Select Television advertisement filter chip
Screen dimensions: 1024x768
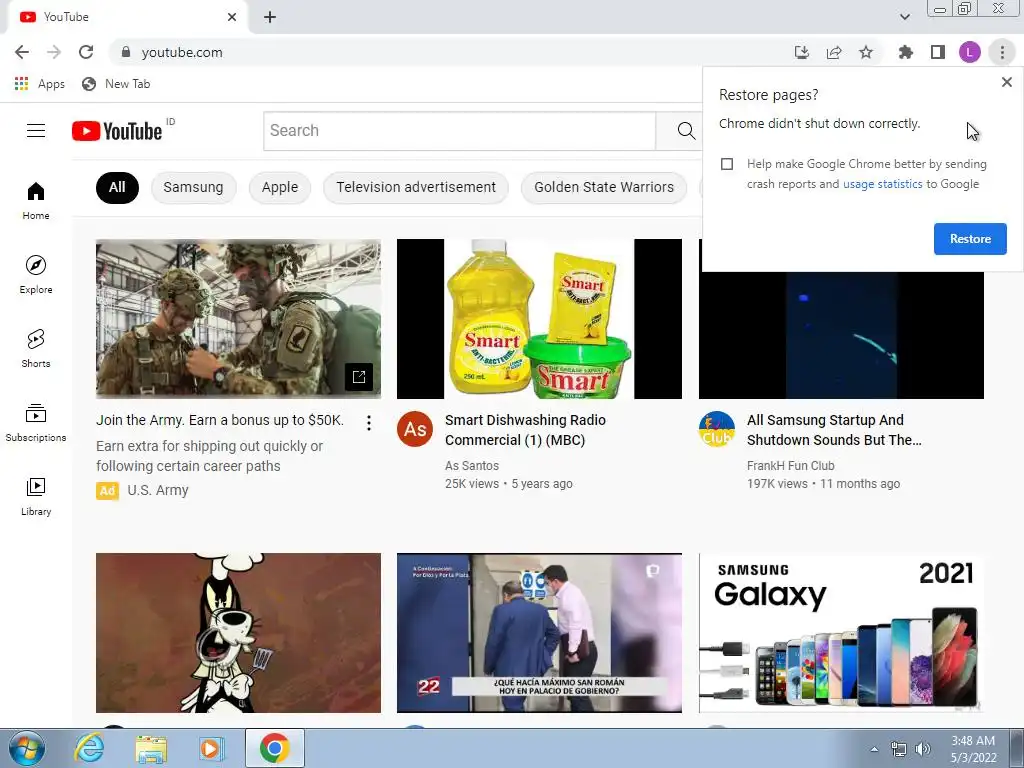(416, 187)
